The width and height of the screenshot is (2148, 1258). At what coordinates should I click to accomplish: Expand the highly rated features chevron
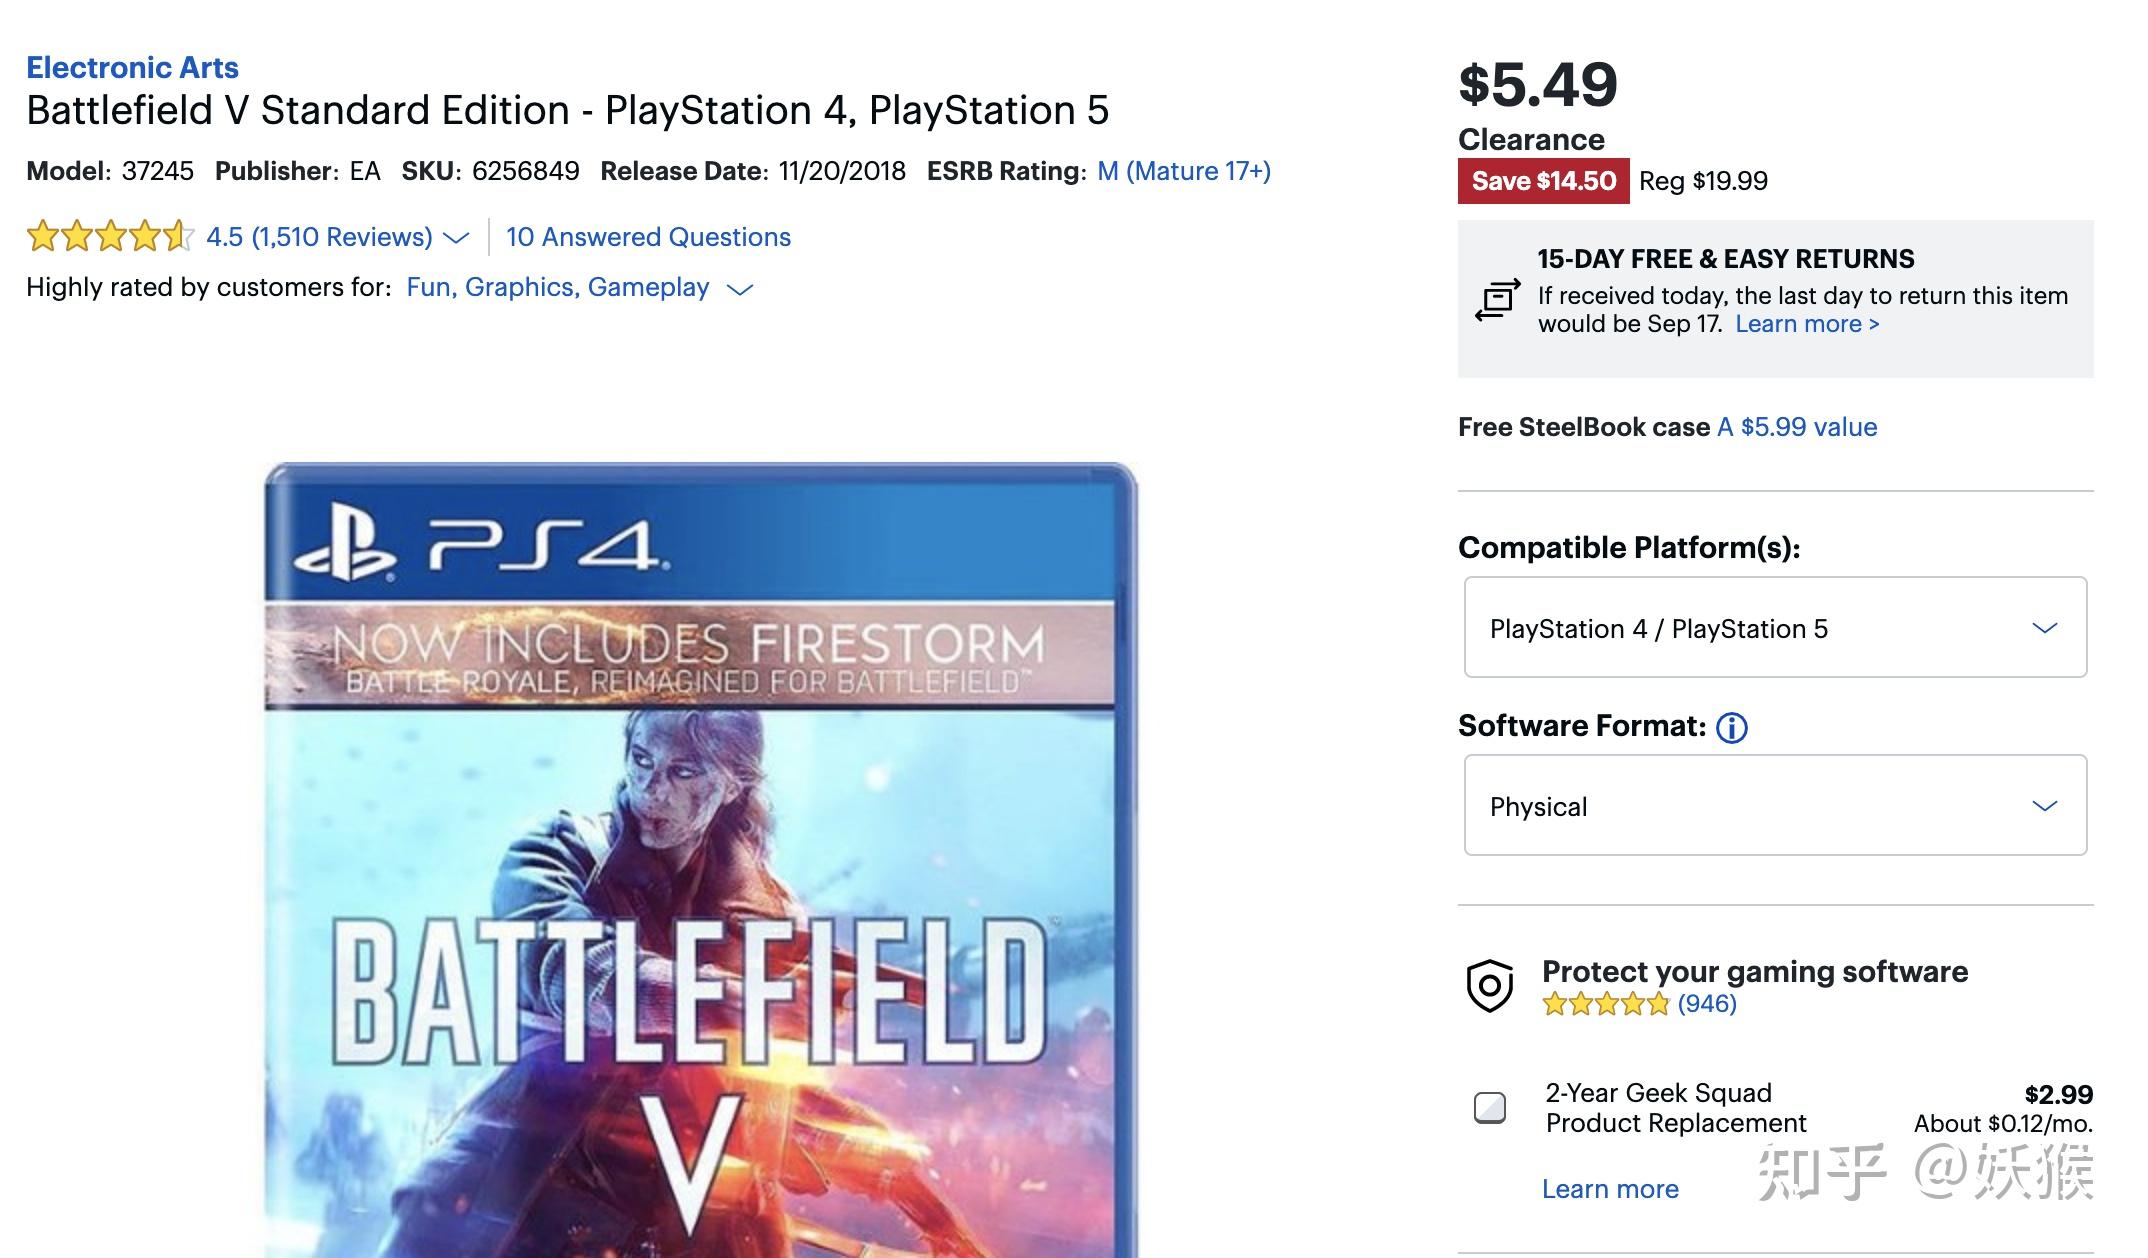739,290
